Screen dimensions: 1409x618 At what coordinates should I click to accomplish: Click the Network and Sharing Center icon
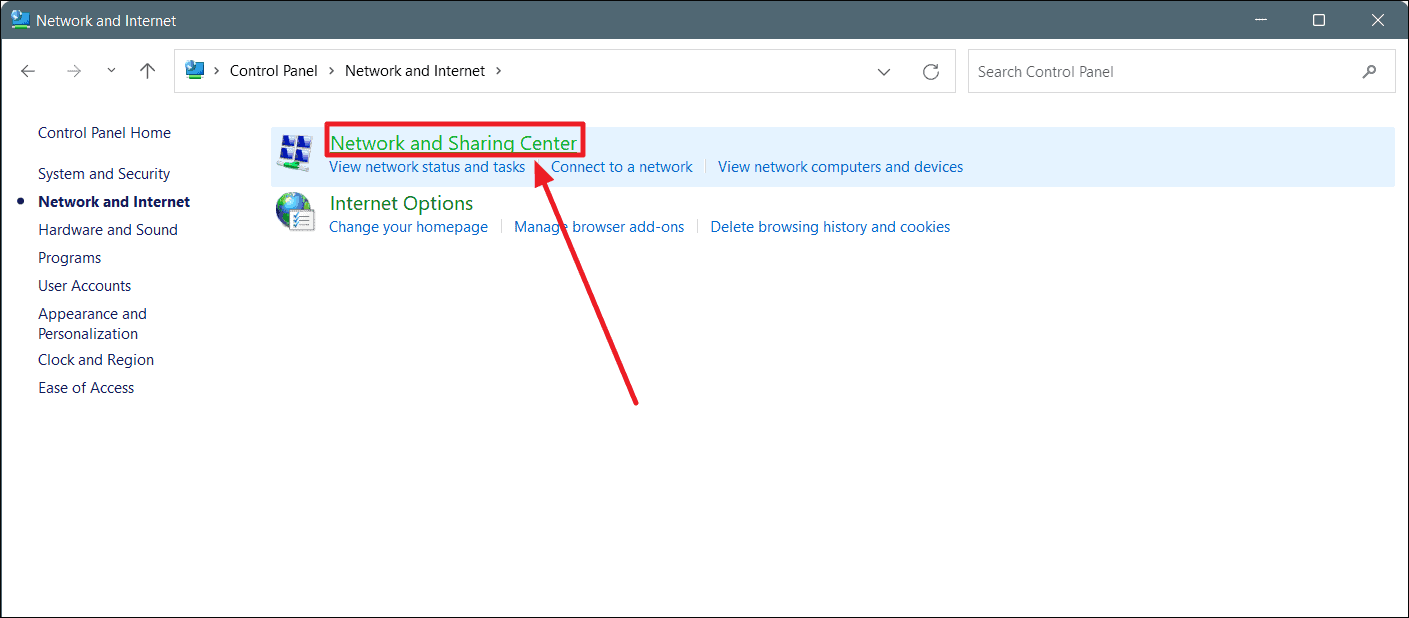295,154
